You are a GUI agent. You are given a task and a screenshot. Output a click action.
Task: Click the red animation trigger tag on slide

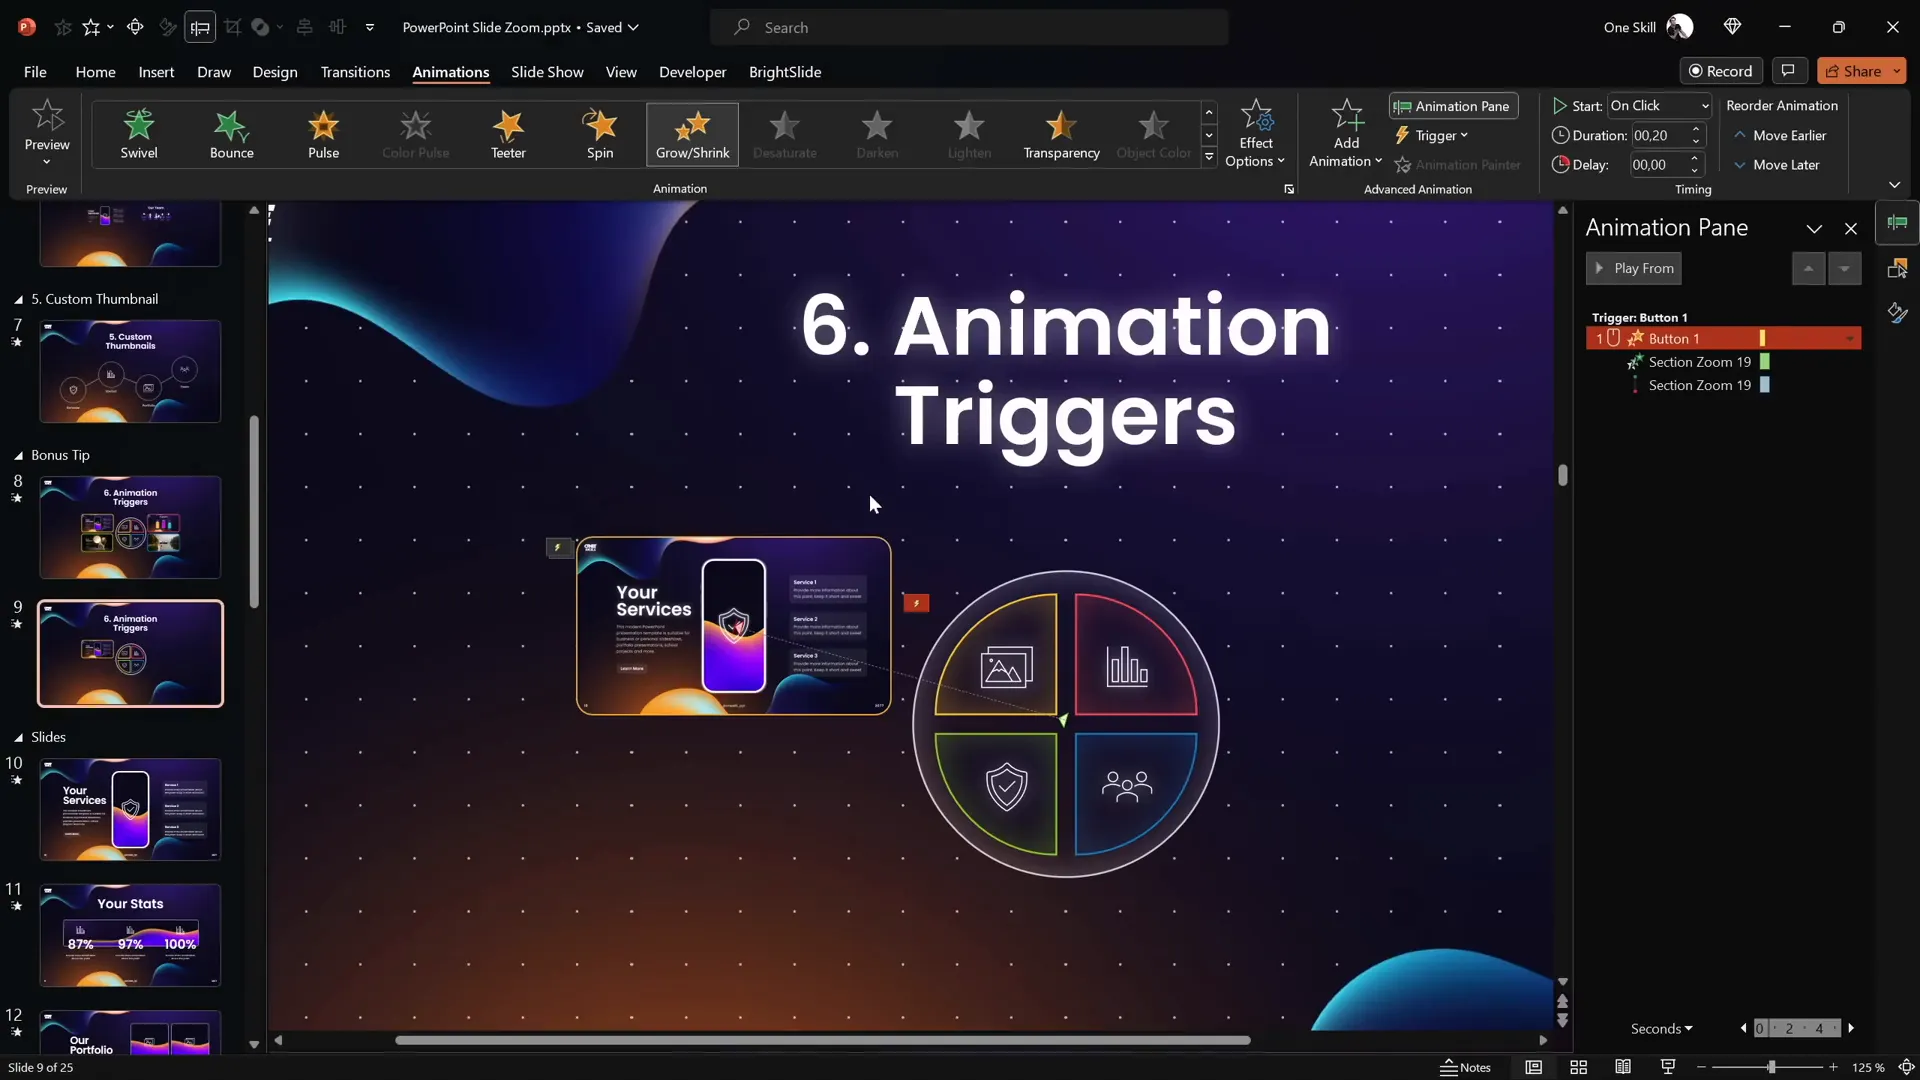point(916,603)
